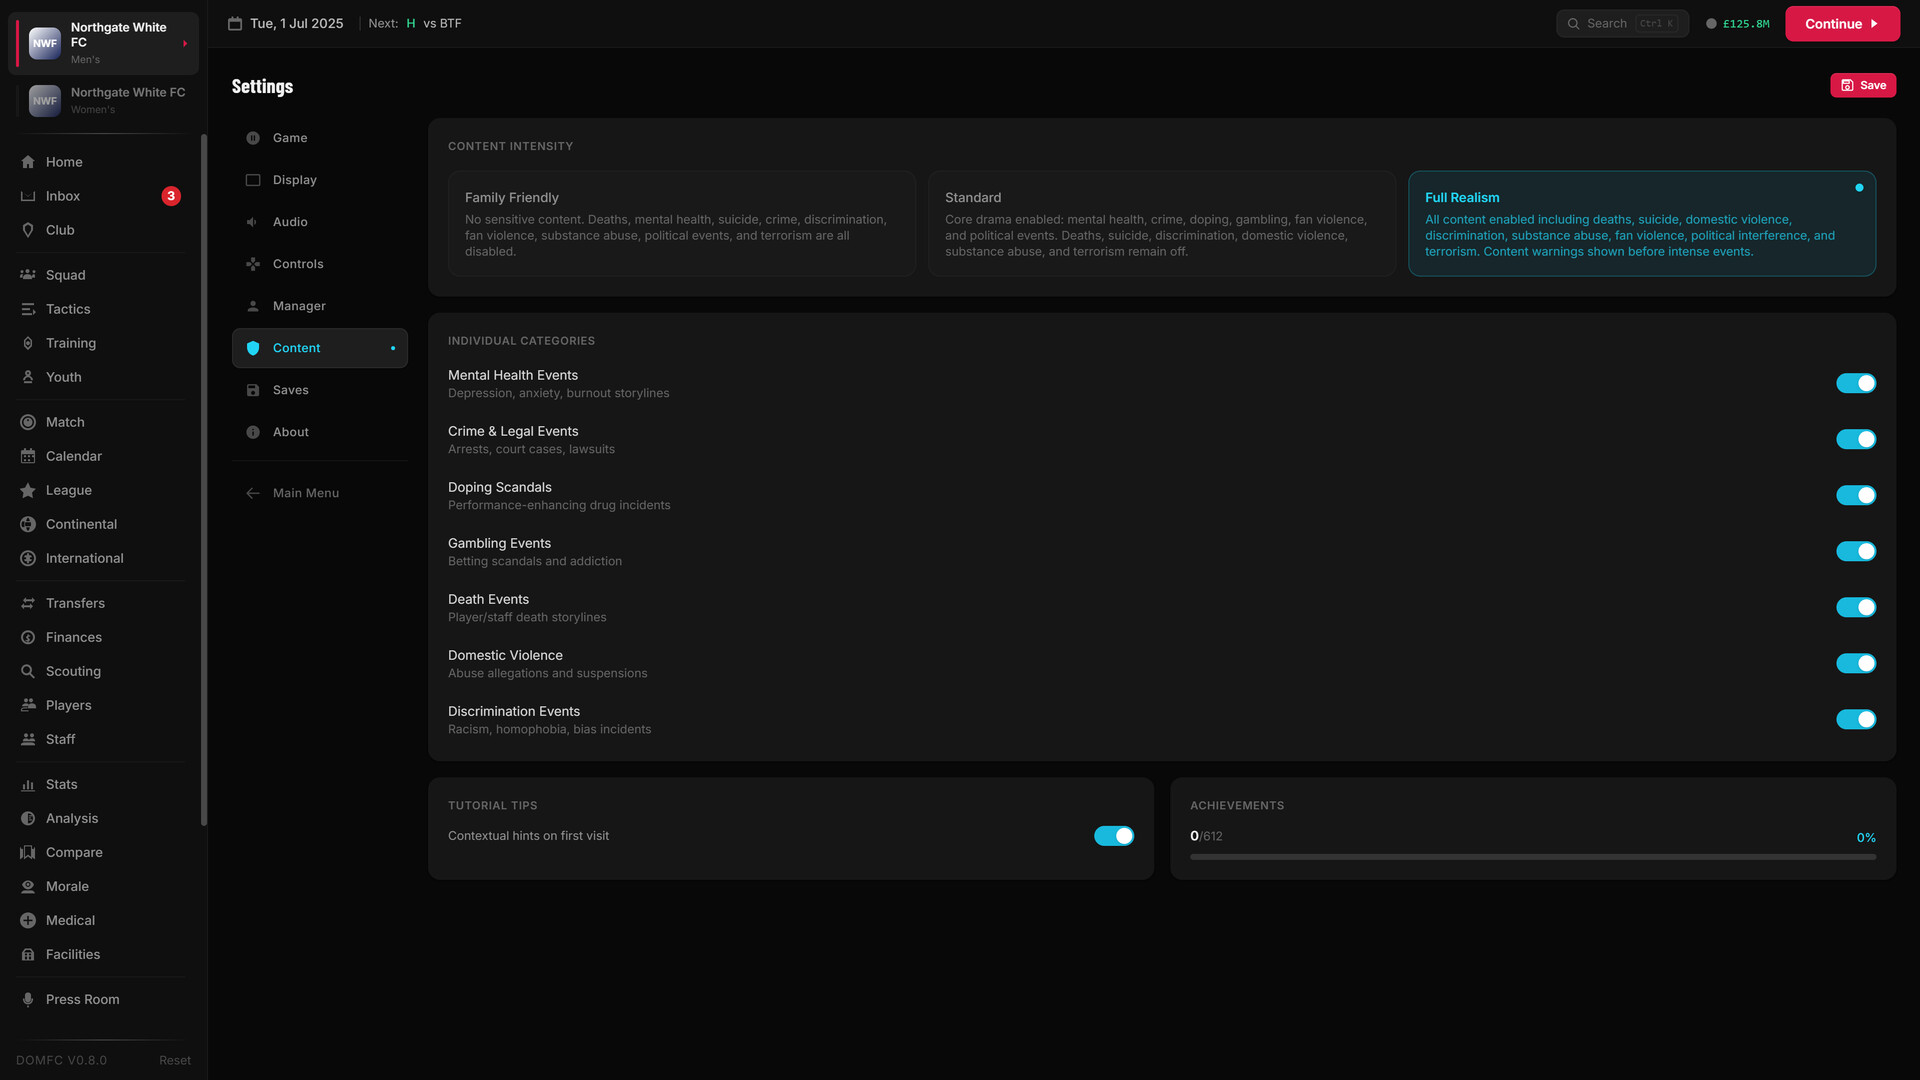The height and width of the screenshot is (1080, 1920).
Task: Click the Save button
Action: 1863,85
